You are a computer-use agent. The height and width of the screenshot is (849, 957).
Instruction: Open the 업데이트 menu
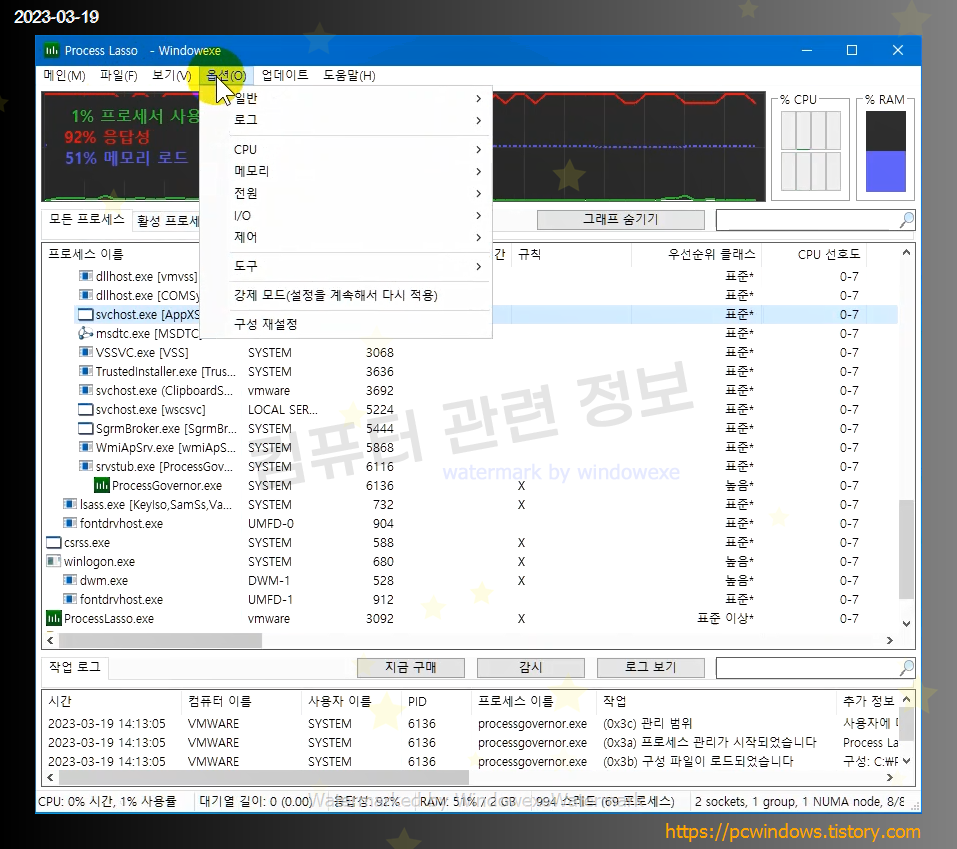[x=285, y=76]
